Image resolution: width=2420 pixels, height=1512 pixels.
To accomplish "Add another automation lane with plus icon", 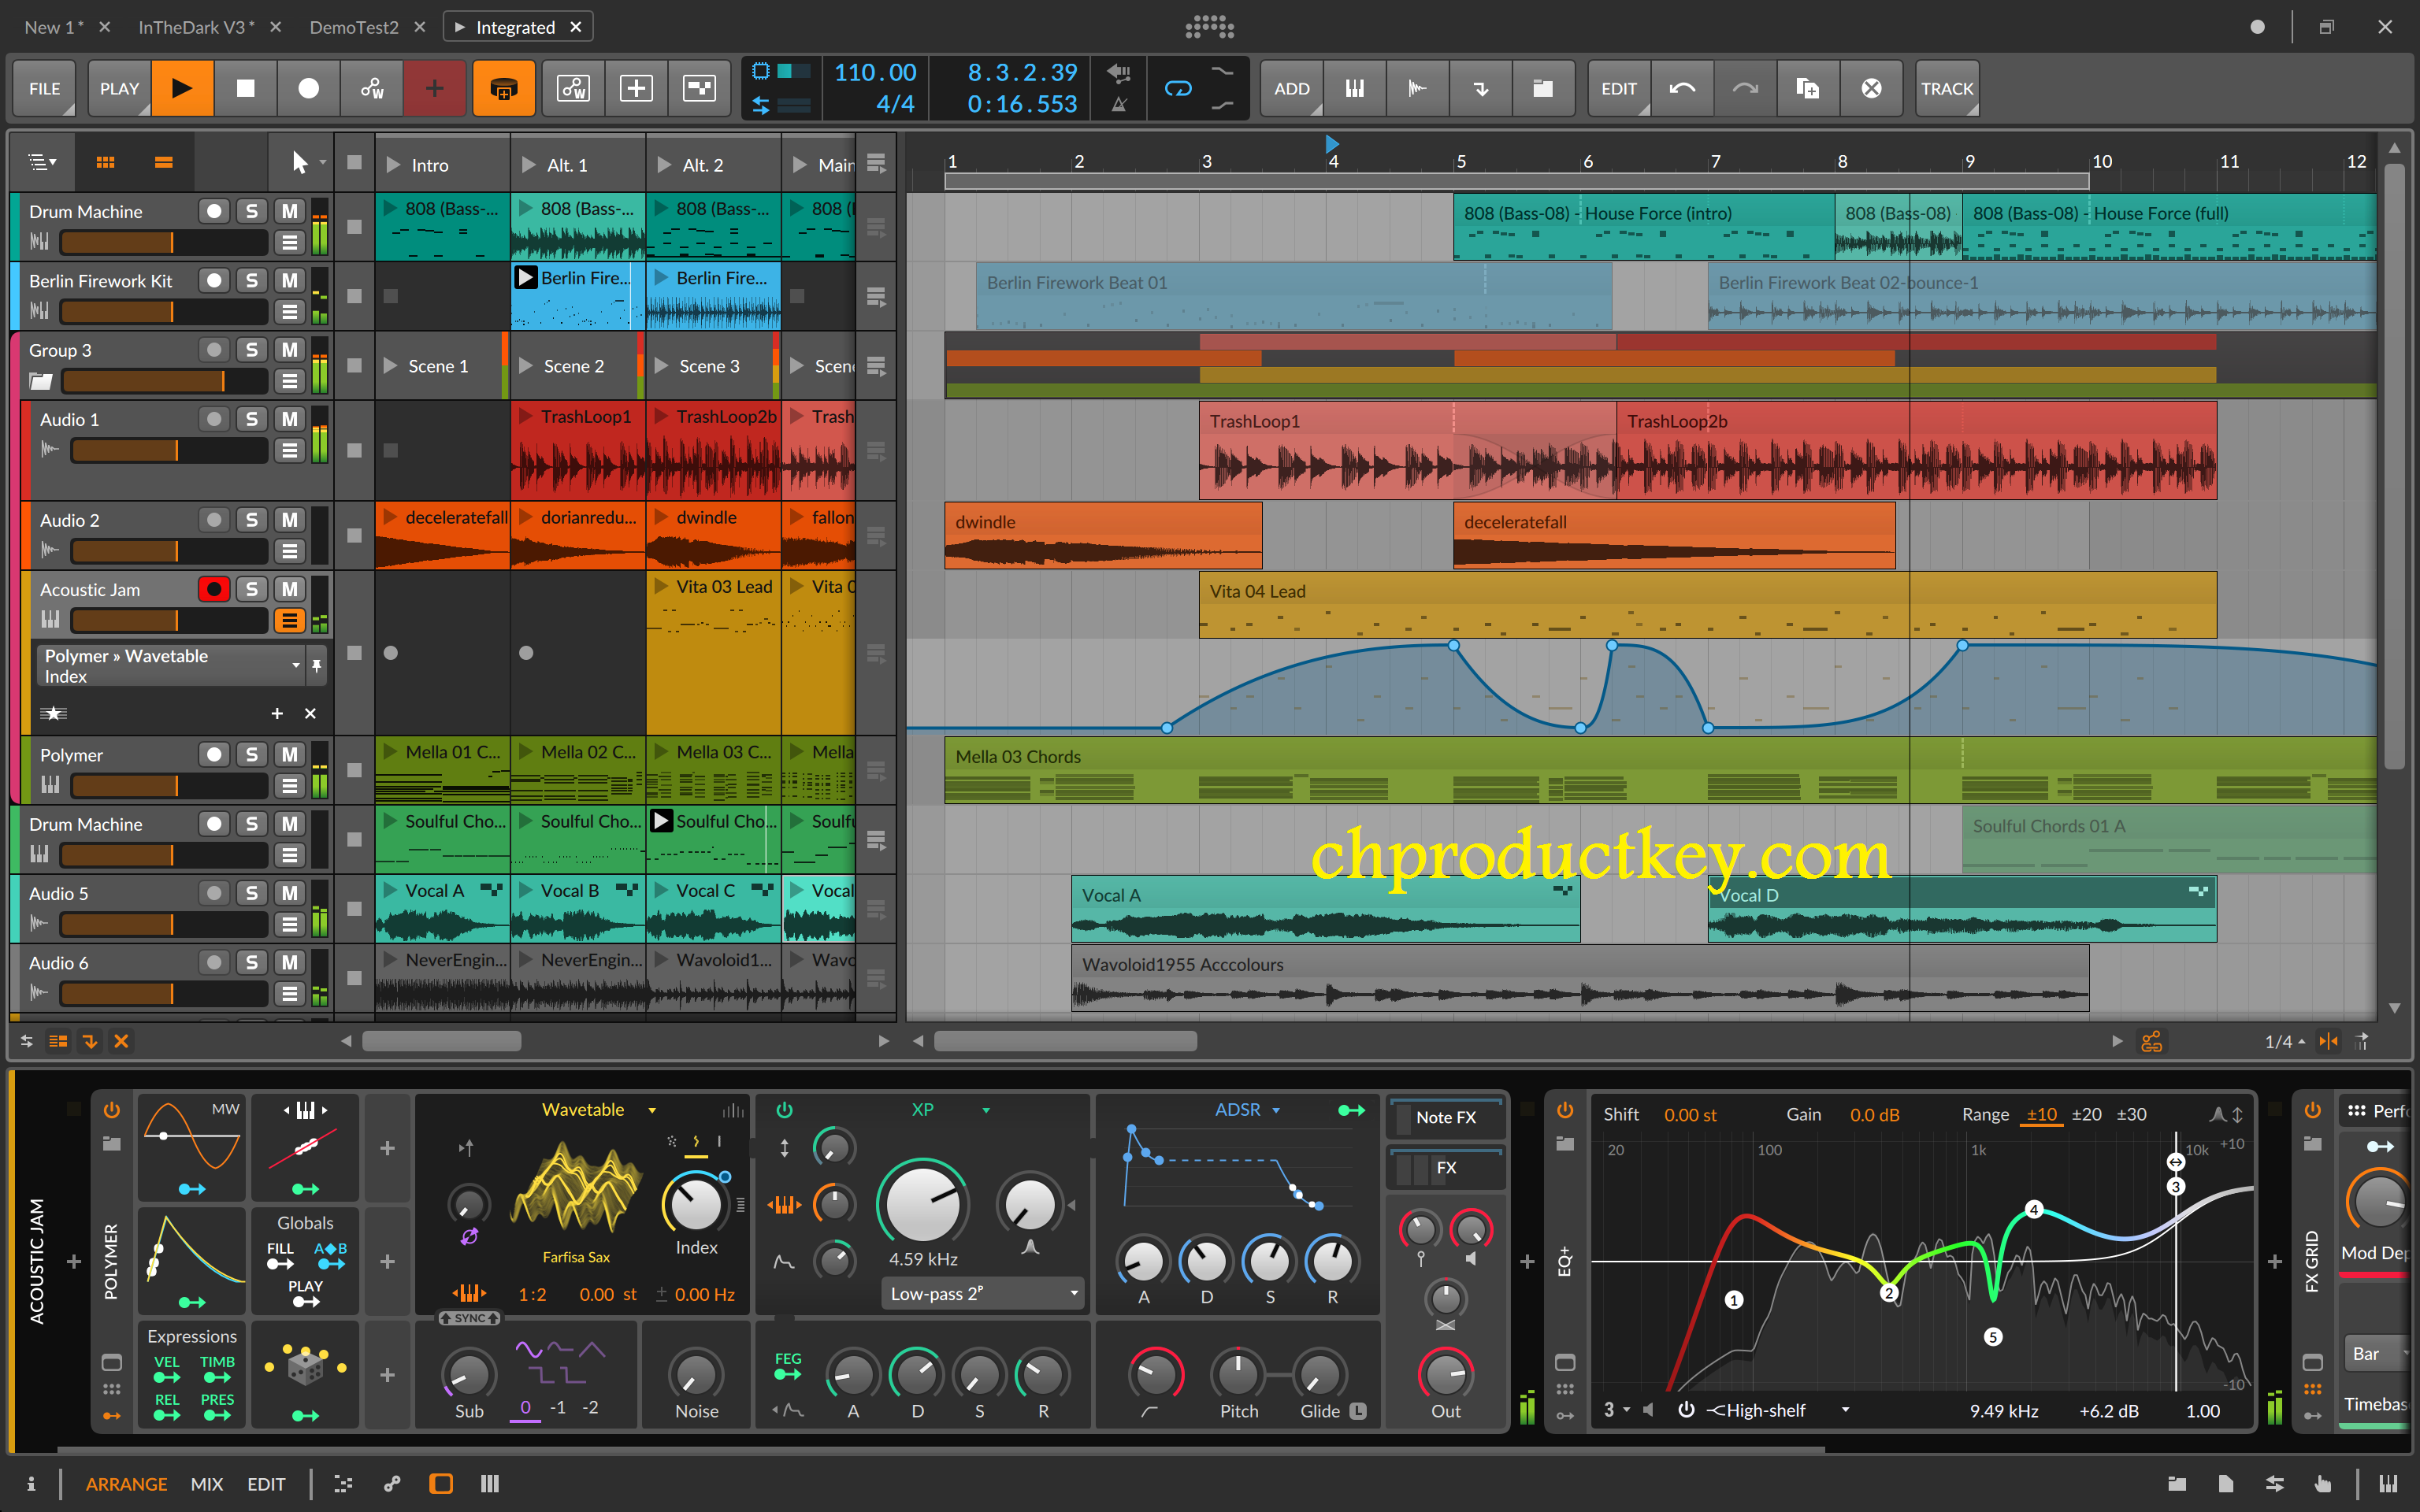I will click(277, 713).
